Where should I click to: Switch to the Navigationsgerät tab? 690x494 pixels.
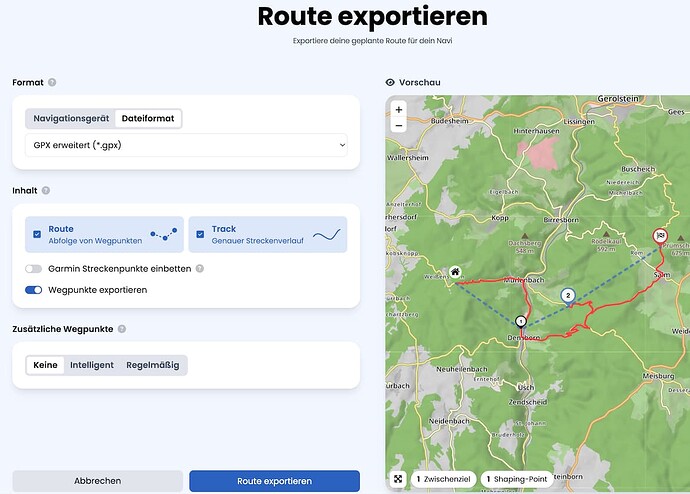(x=71, y=118)
